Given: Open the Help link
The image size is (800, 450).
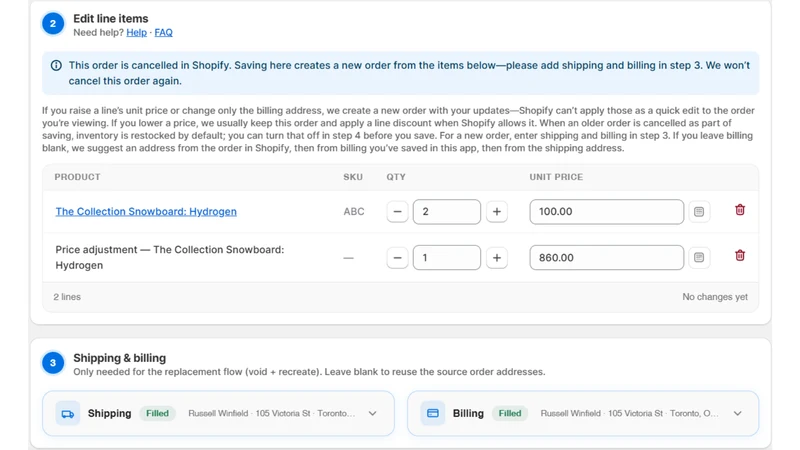Looking at the screenshot, I should (136, 33).
